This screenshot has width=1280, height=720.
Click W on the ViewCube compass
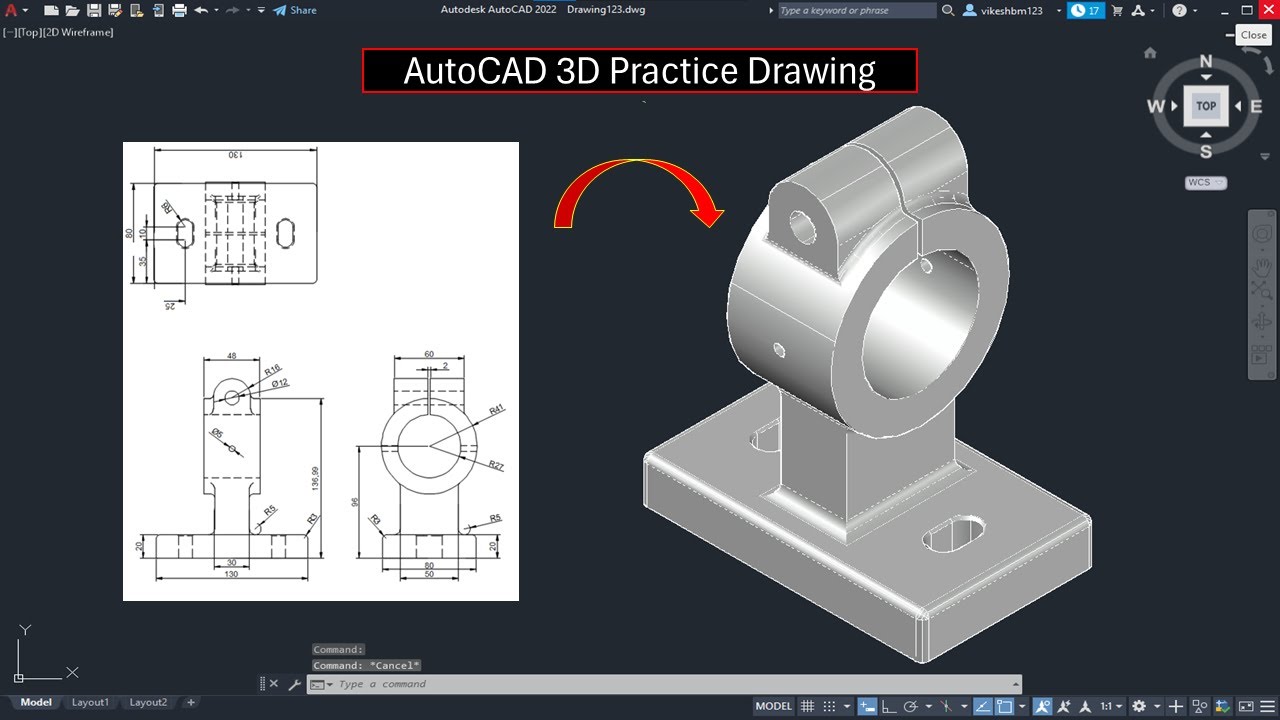[1157, 106]
